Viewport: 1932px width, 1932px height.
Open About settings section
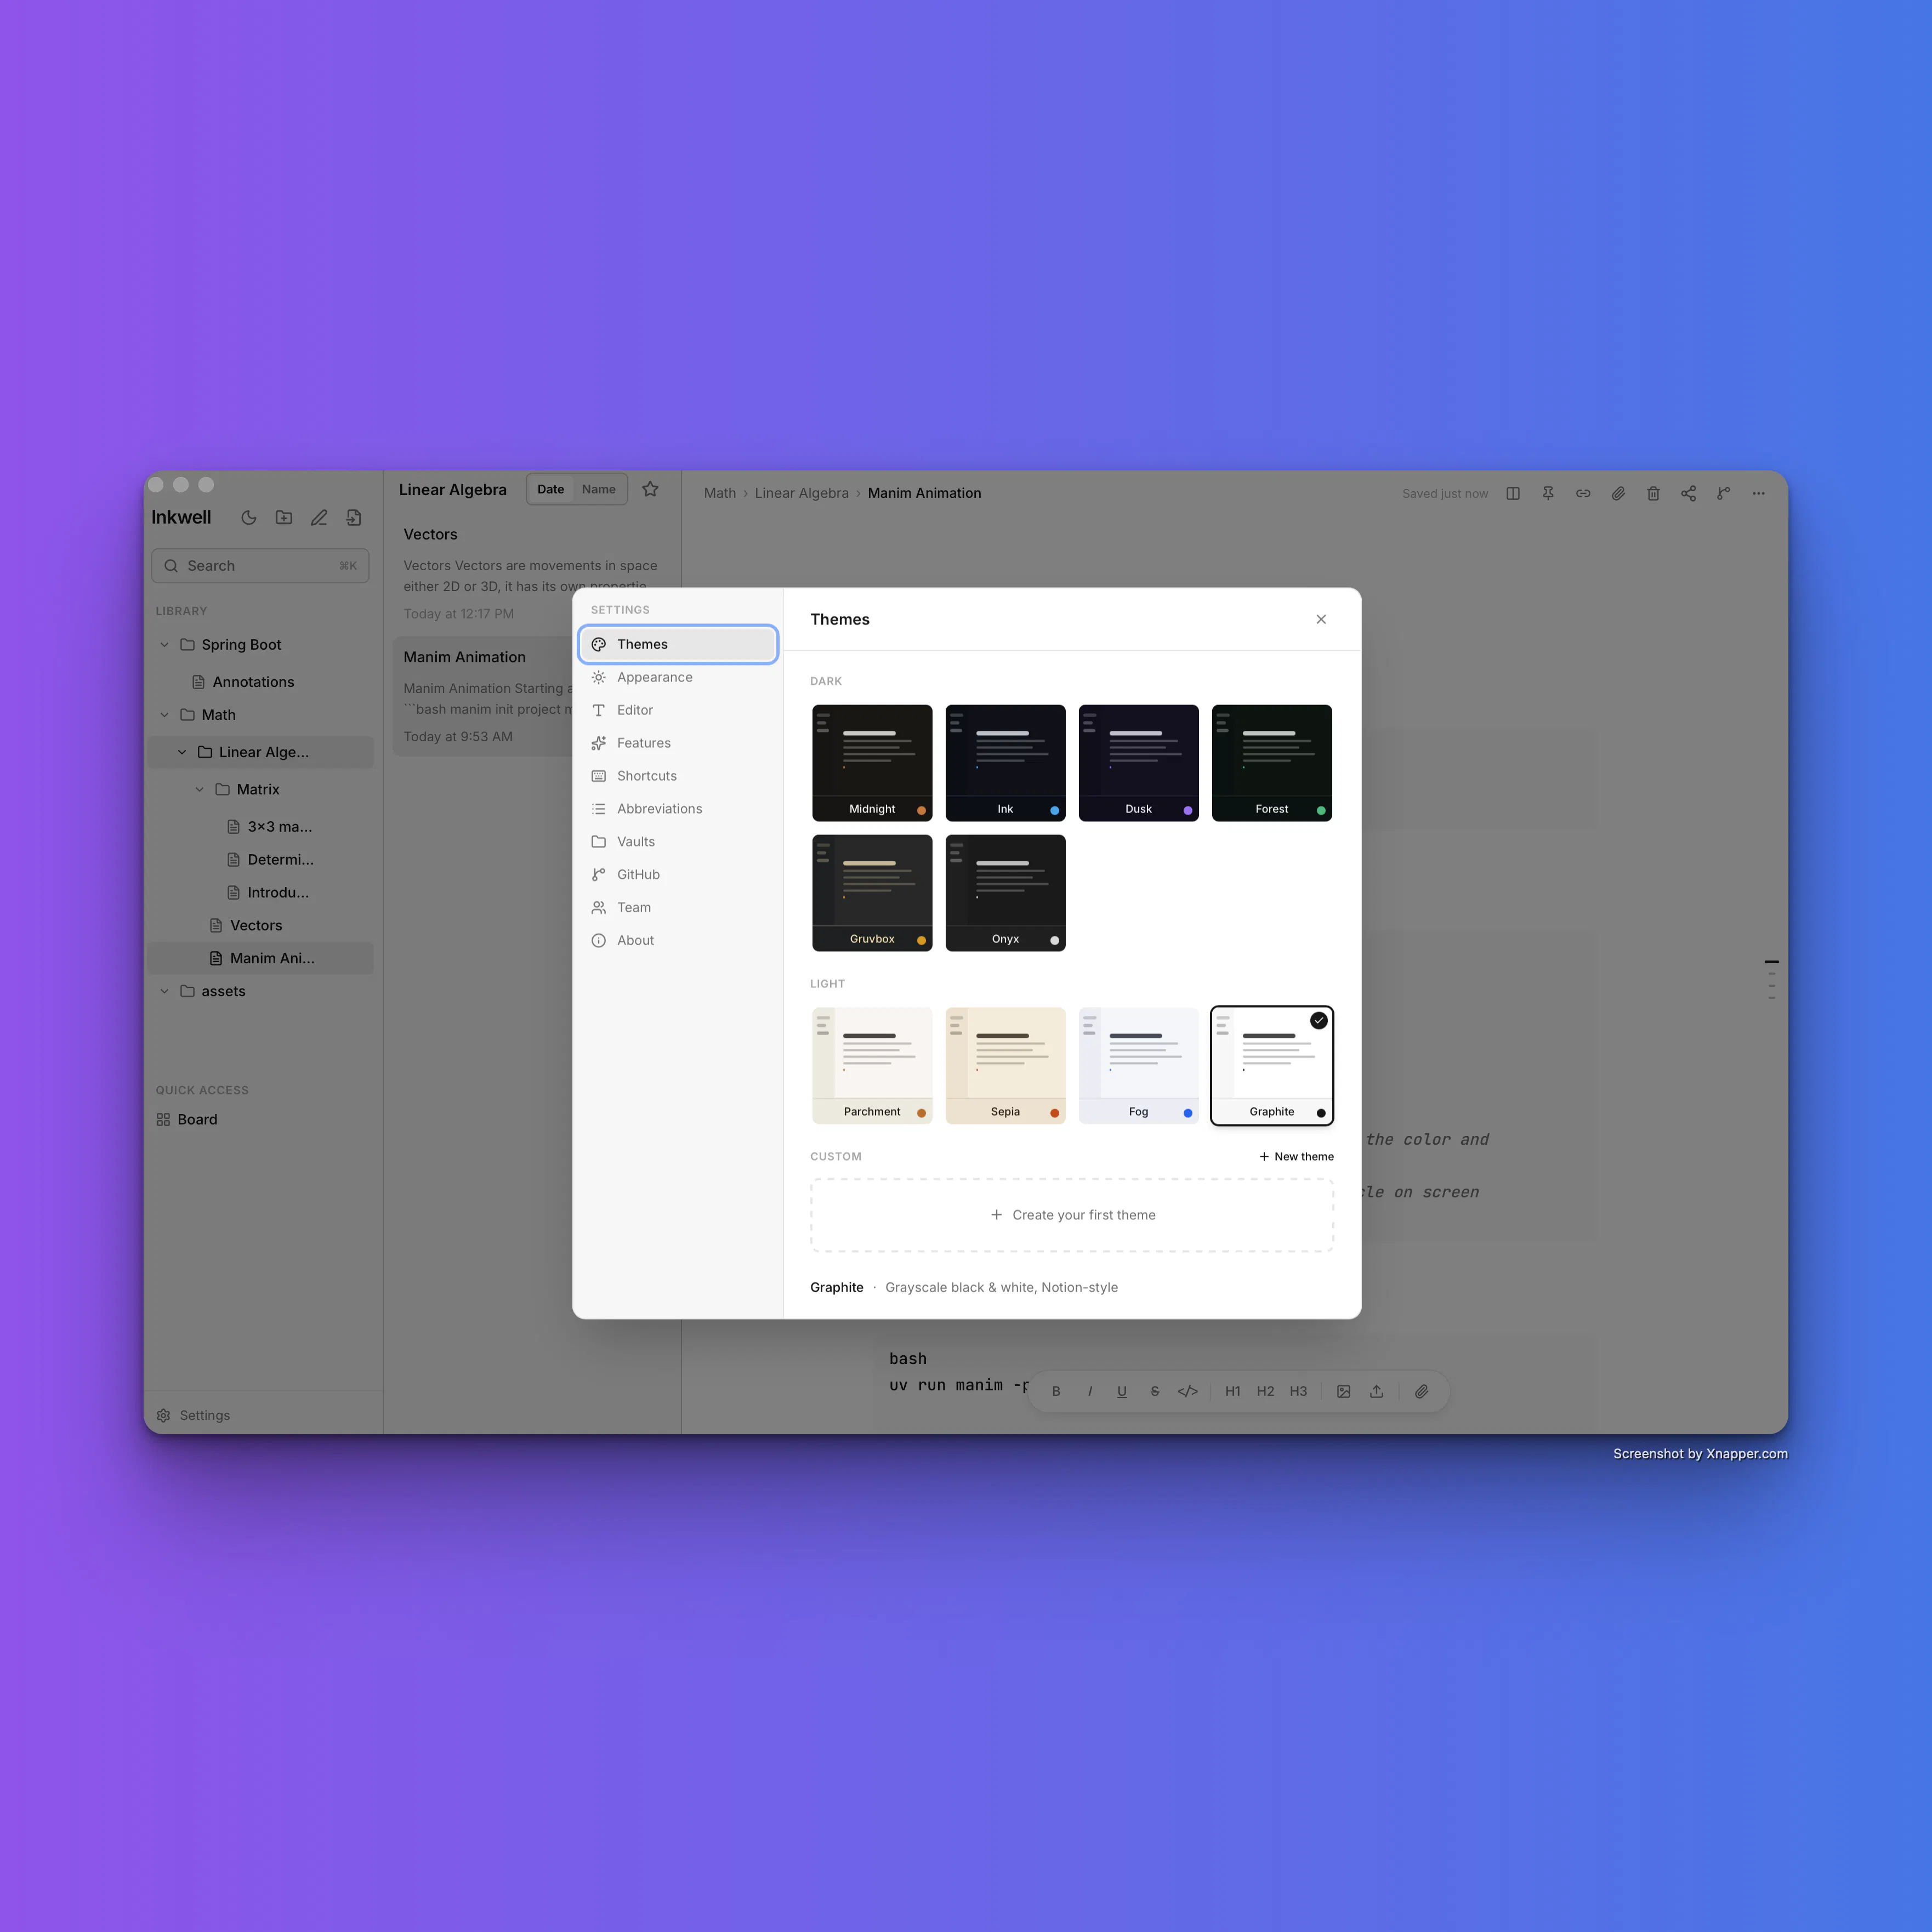[678, 940]
